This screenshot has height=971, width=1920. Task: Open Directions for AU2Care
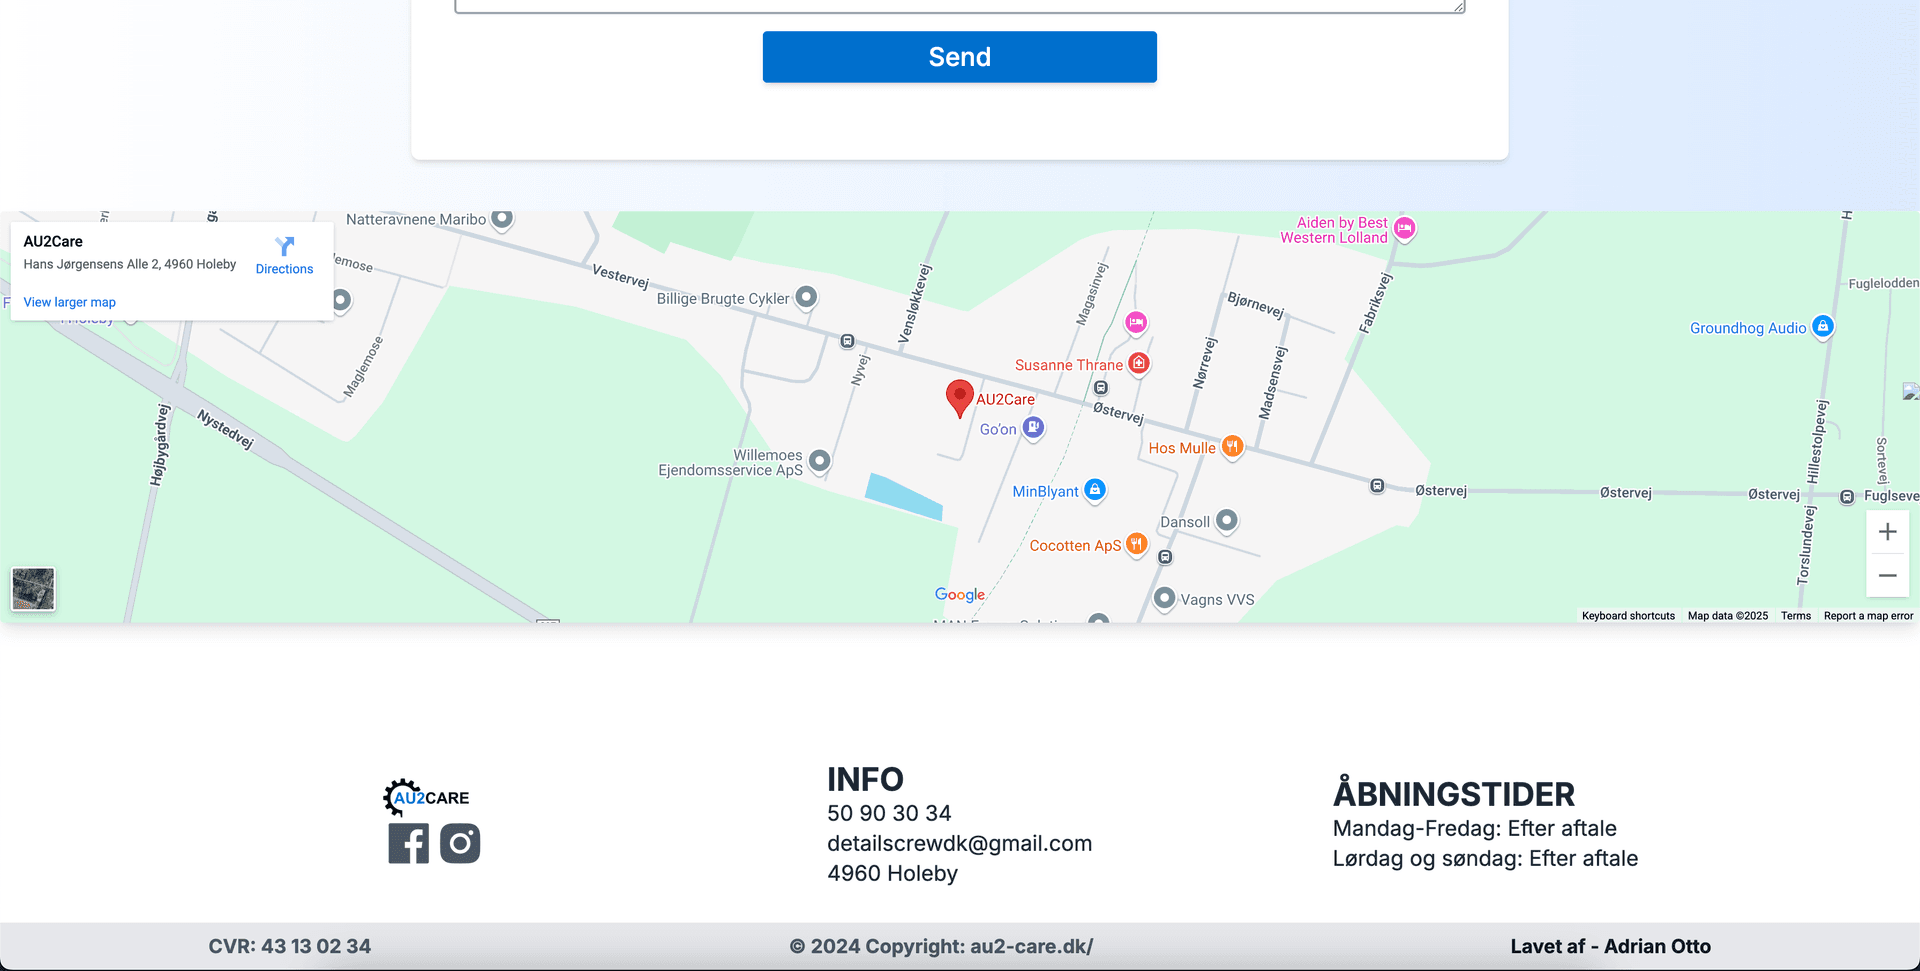coord(284,255)
